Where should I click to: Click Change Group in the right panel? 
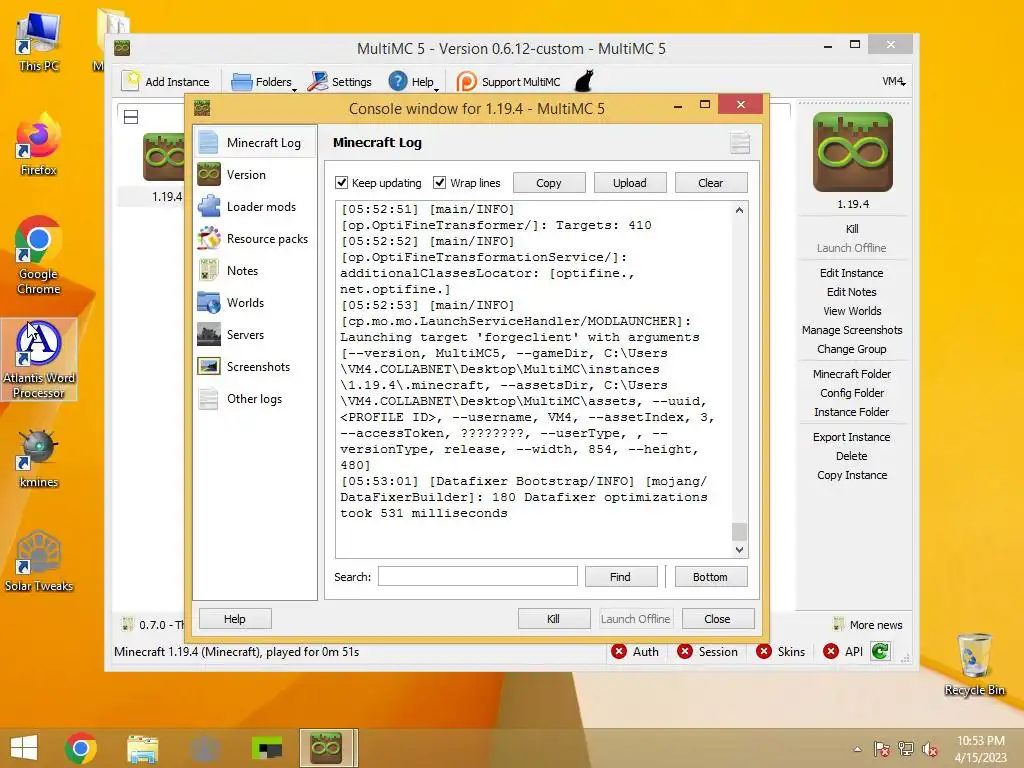(852, 349)
